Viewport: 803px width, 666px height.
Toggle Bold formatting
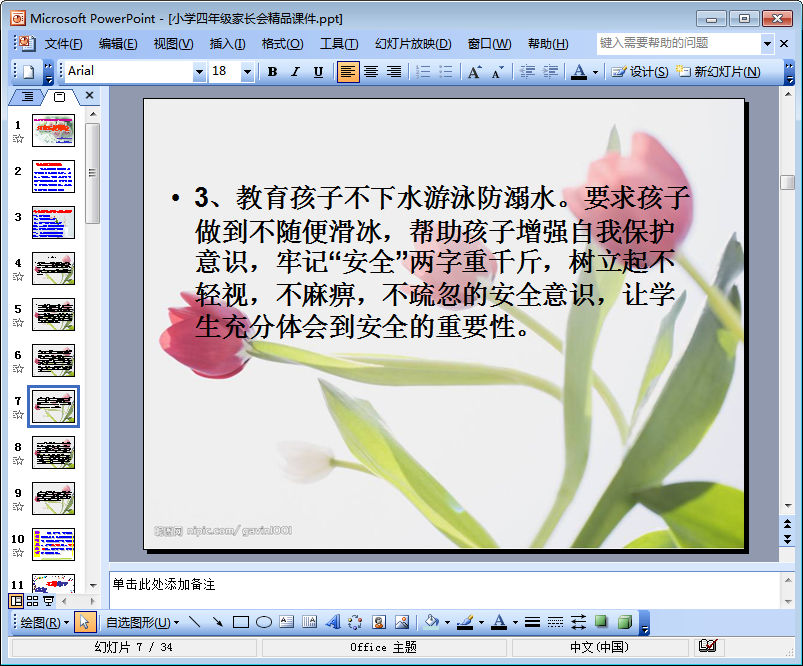coord(272,72)
